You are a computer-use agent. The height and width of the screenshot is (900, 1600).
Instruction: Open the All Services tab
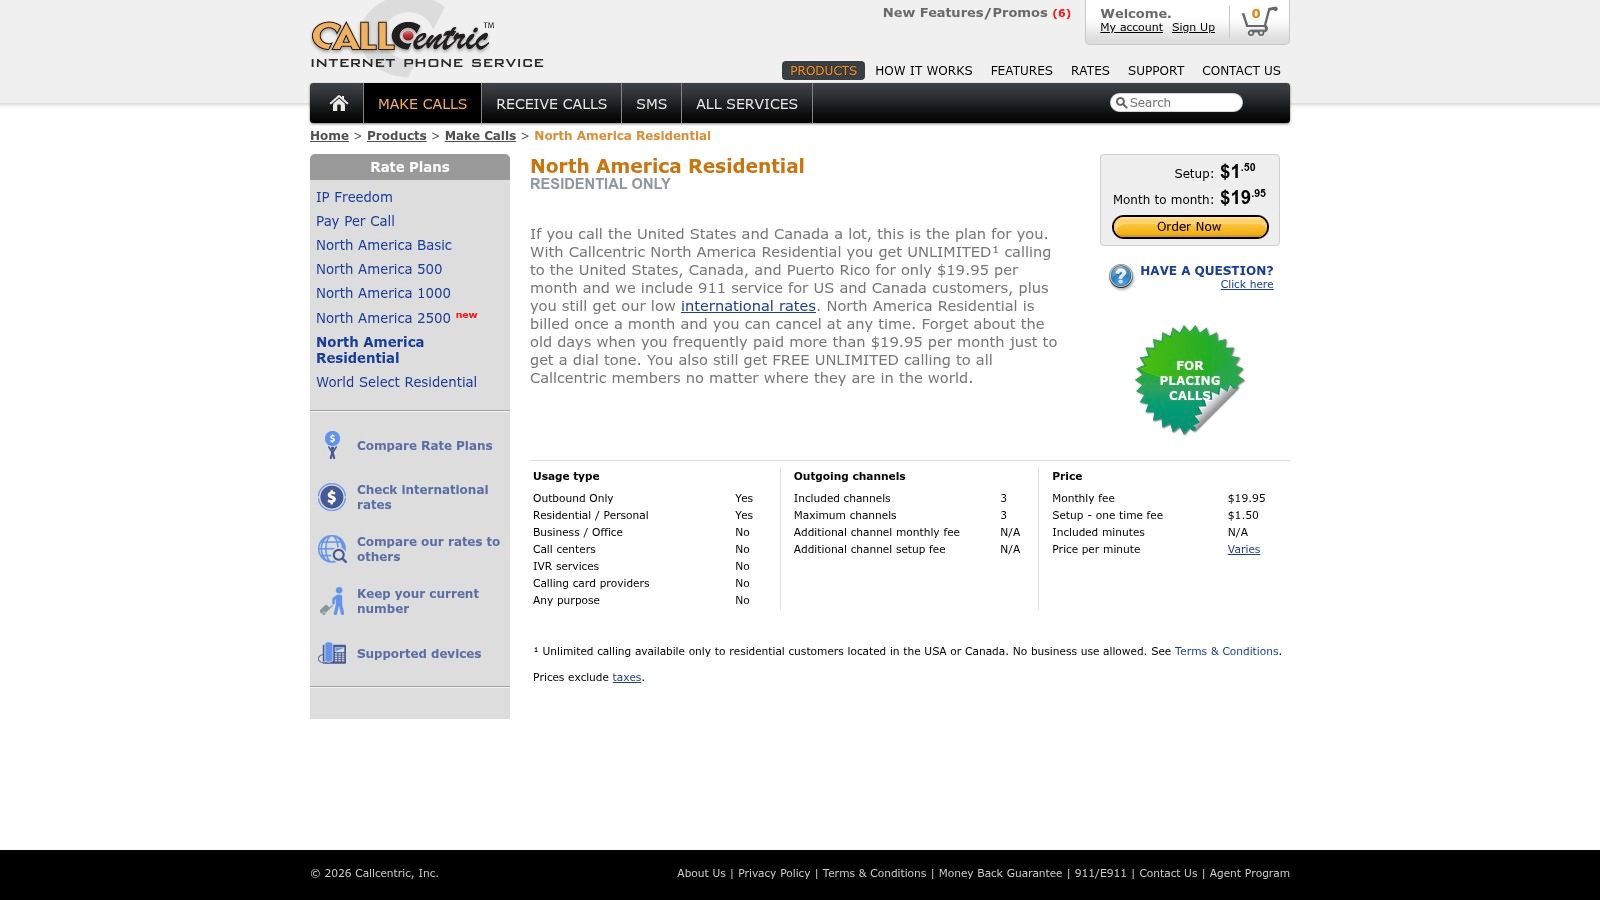747,104
